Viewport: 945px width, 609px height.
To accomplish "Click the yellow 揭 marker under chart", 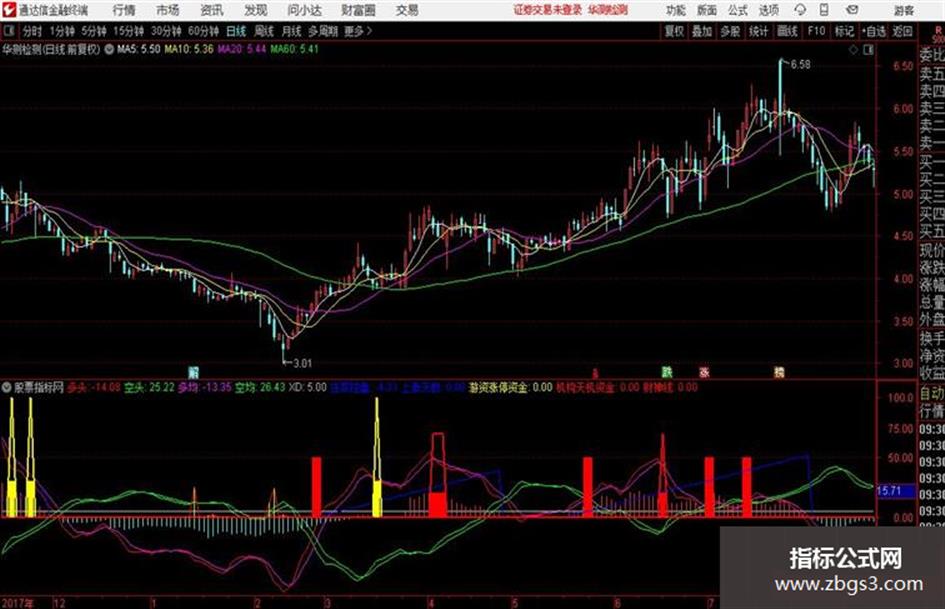I will coord(779,372).
